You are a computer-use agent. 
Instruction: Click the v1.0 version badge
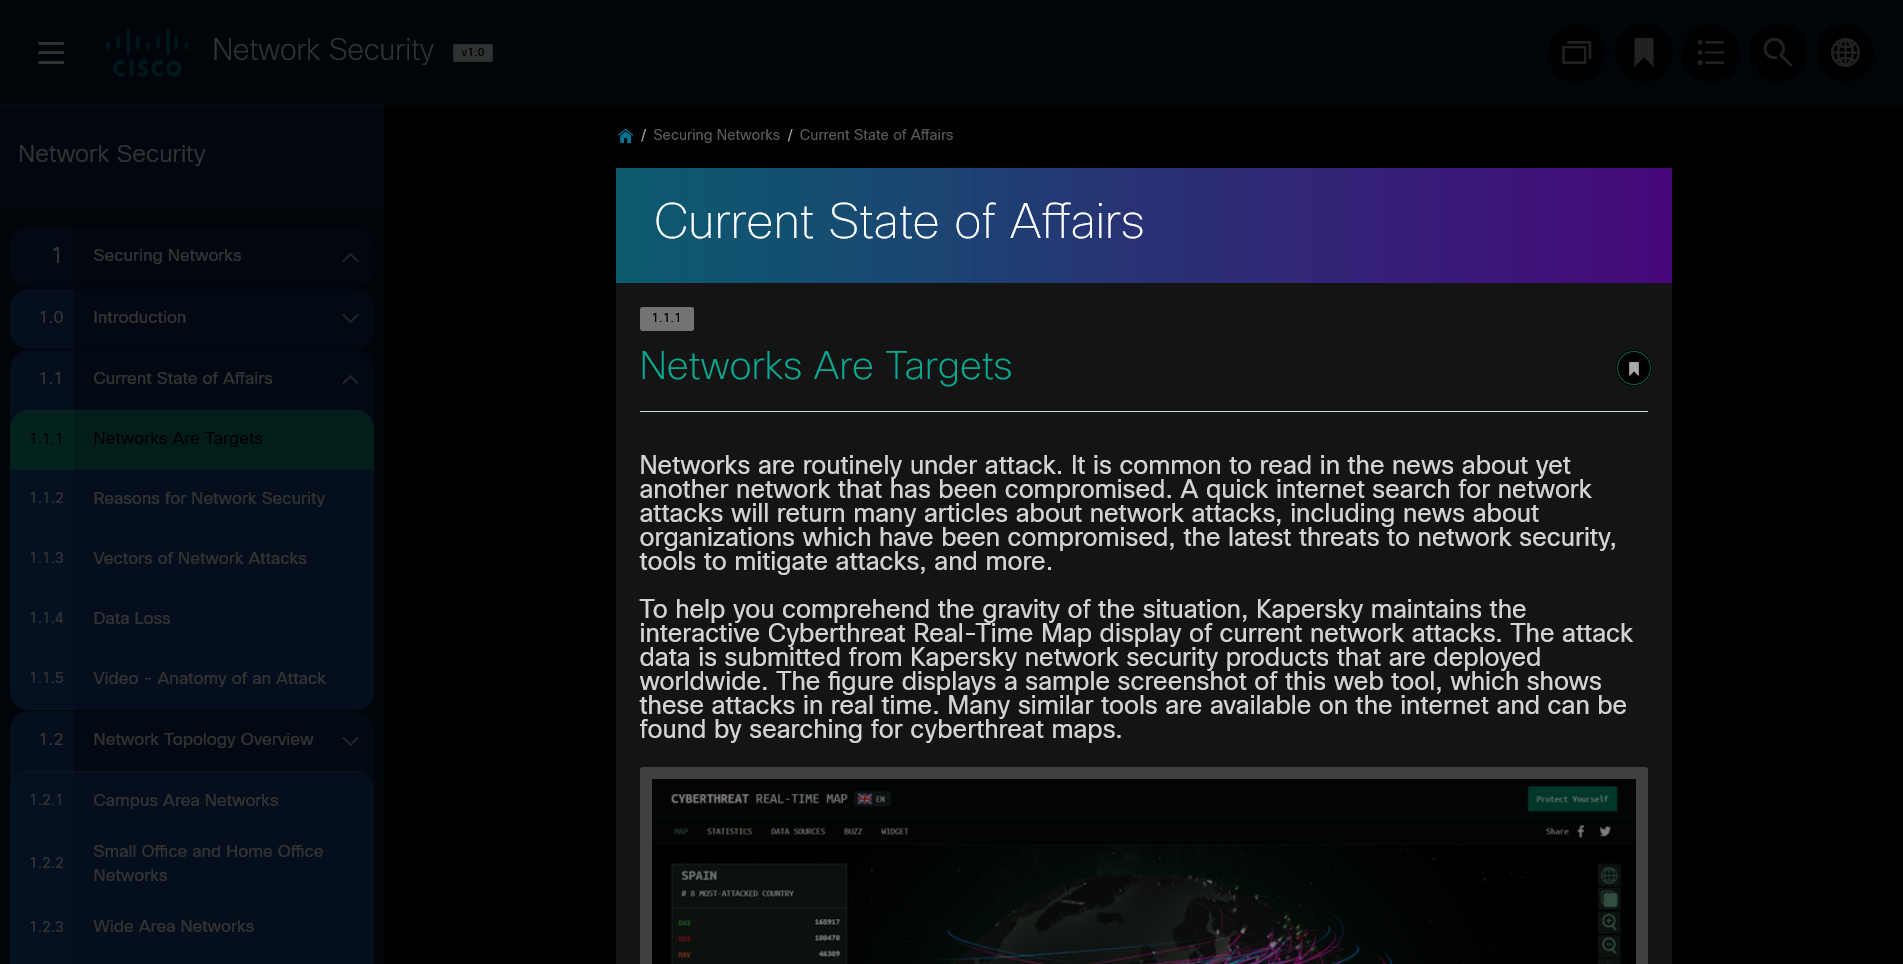(473, 53)
